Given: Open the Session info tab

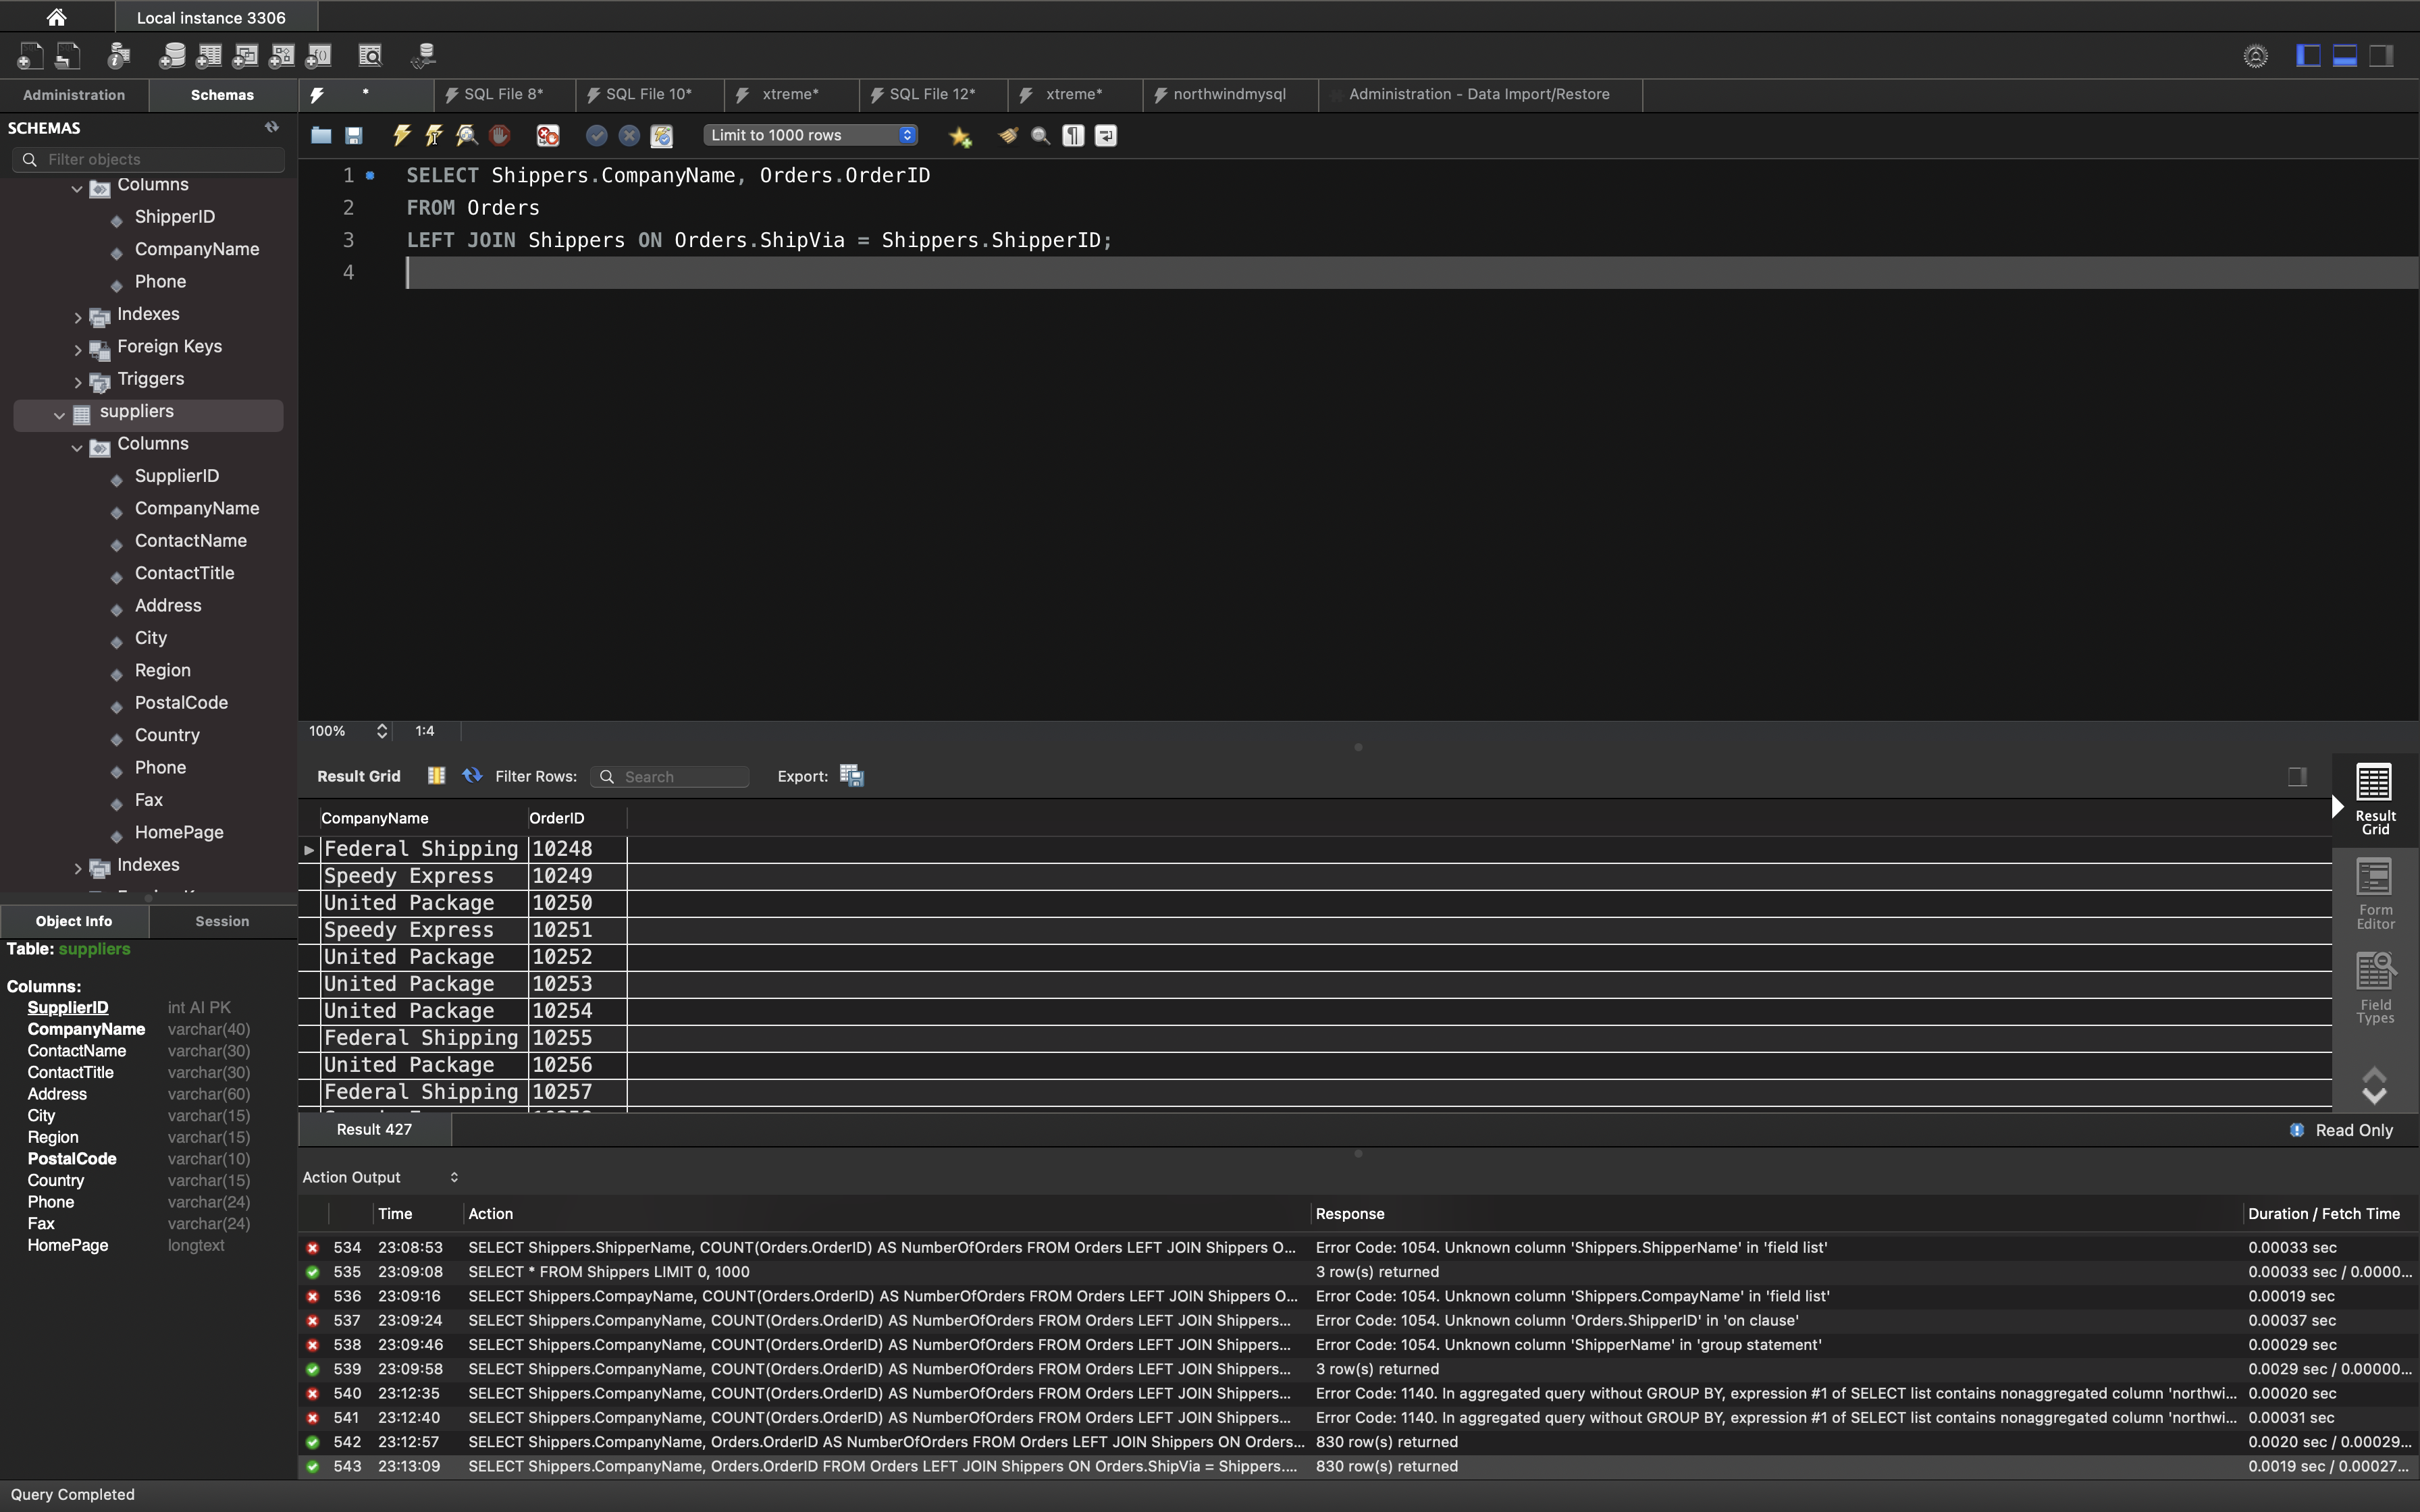Looking at the screenshot, I should (222, 921).
